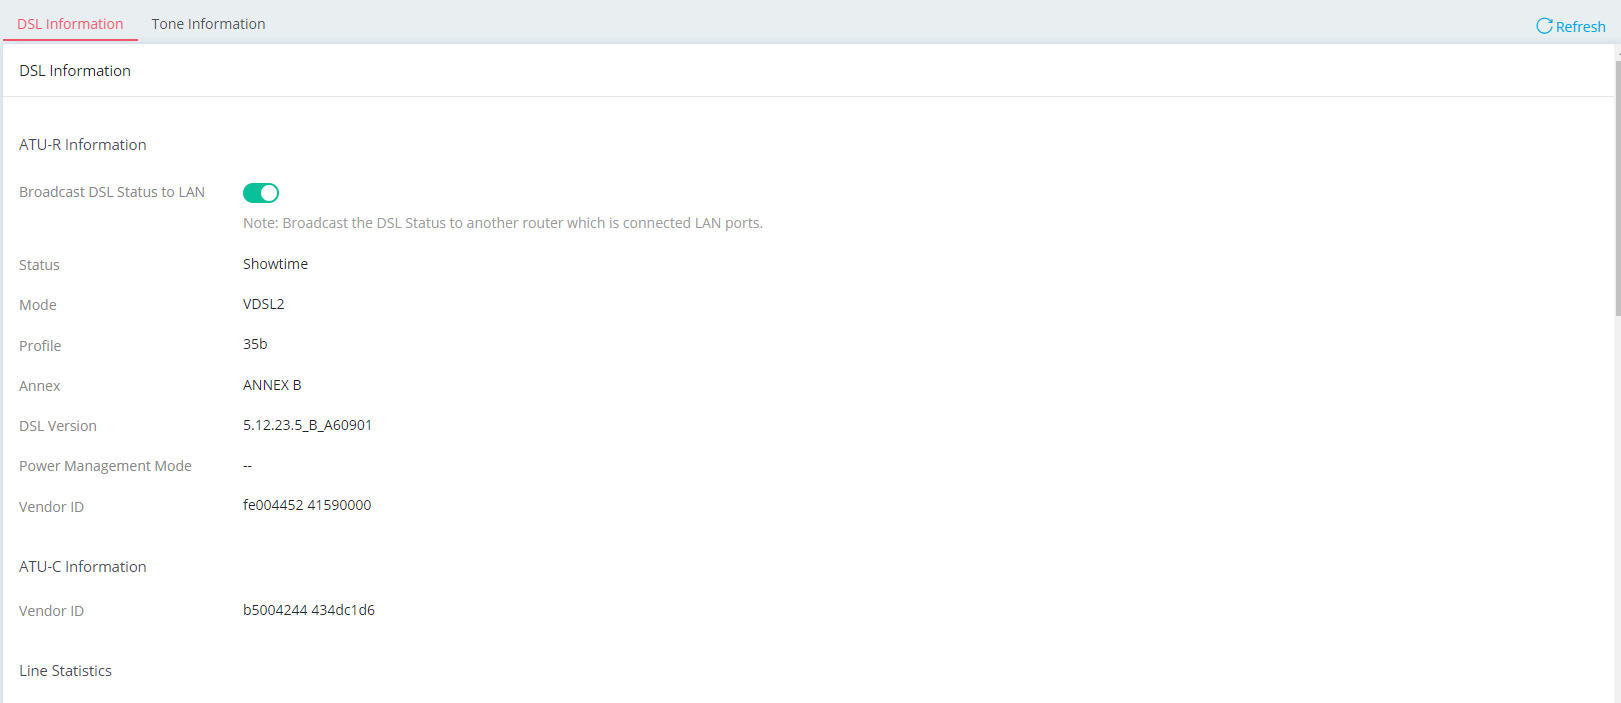Click the Status label

point(39,265)
